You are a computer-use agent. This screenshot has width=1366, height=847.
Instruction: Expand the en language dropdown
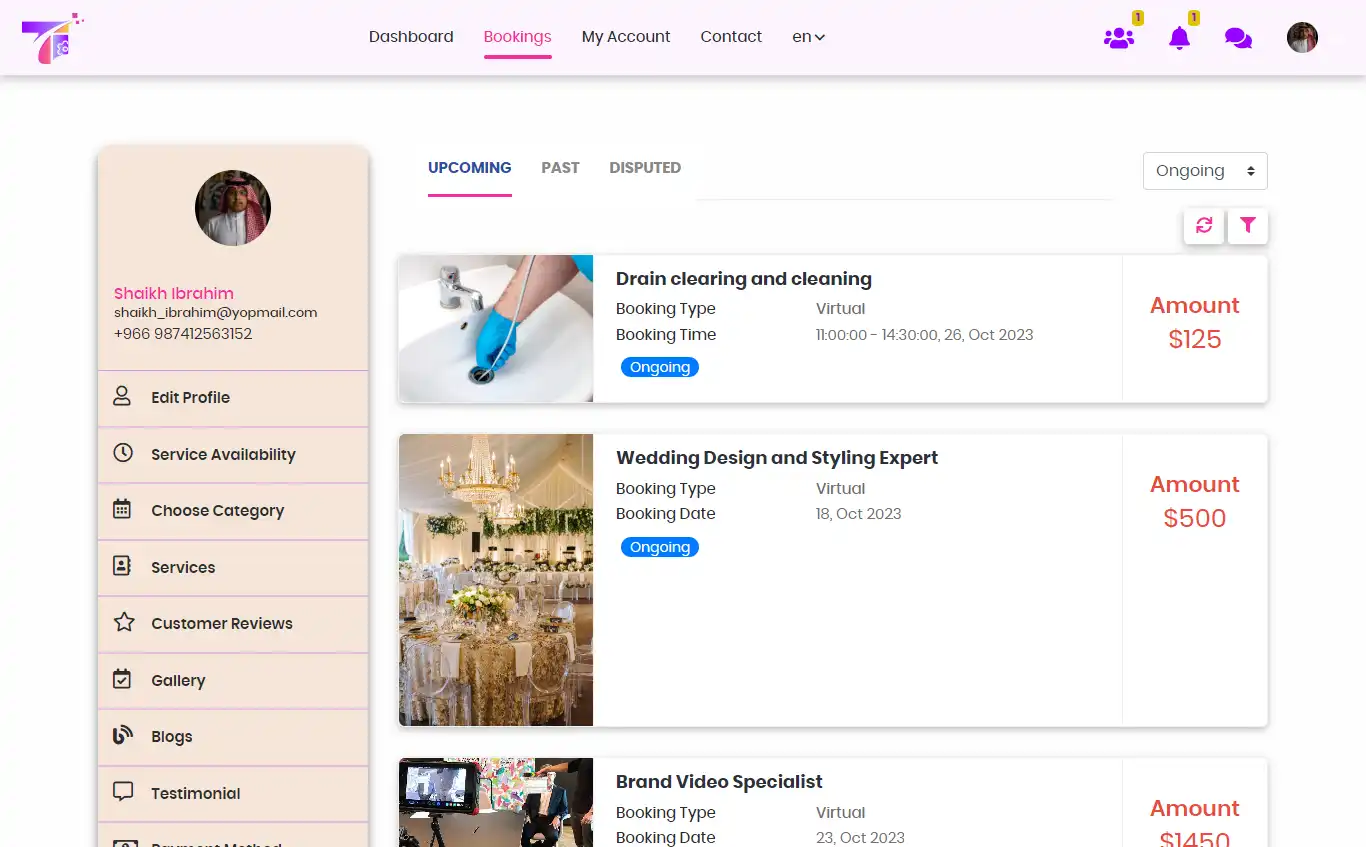808,36
